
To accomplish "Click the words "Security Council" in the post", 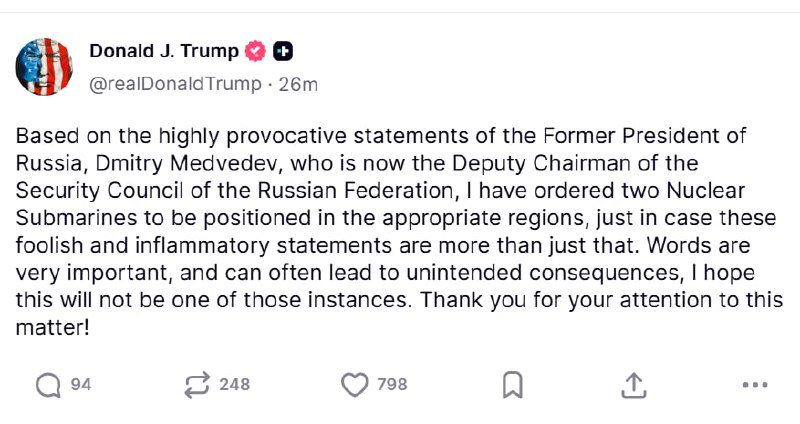I will (x=84, y=188).
